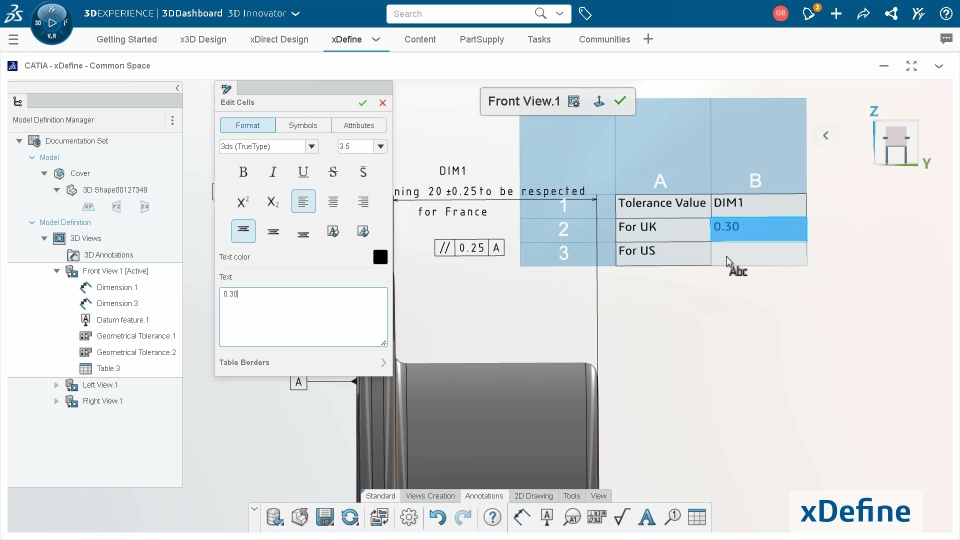Open xDefine tab dropdown chevron

pyautogui.click(x=376, y=39)
